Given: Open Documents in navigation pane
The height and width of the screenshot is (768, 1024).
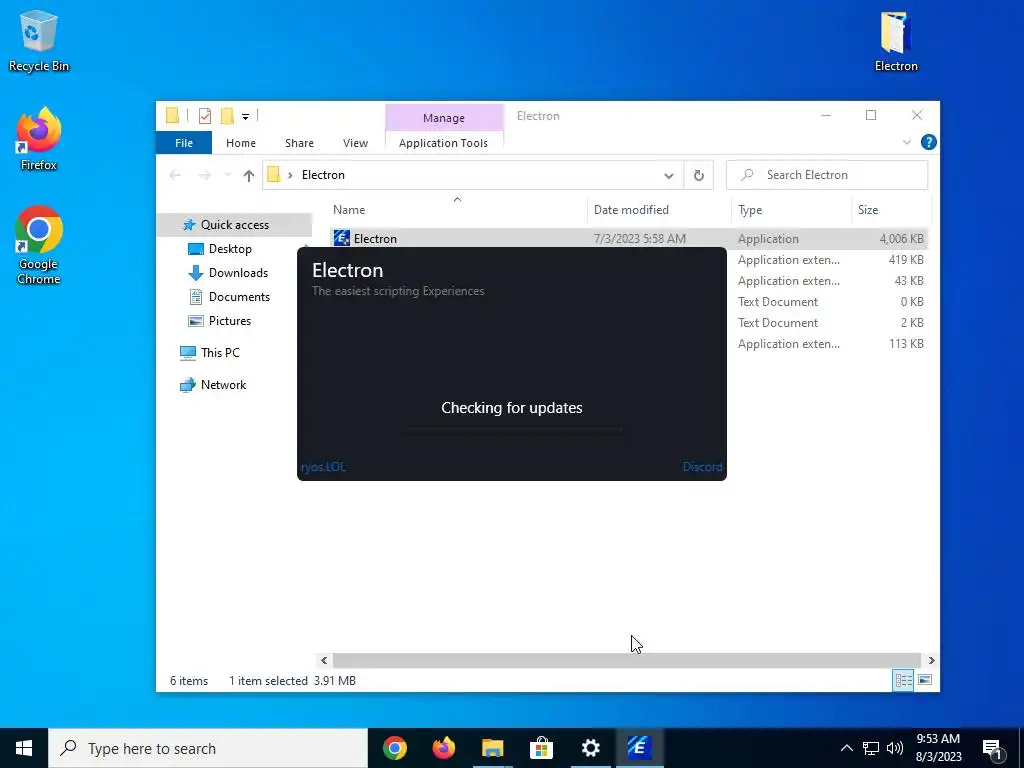Looking at the screenshot, I should coord(239,297).
